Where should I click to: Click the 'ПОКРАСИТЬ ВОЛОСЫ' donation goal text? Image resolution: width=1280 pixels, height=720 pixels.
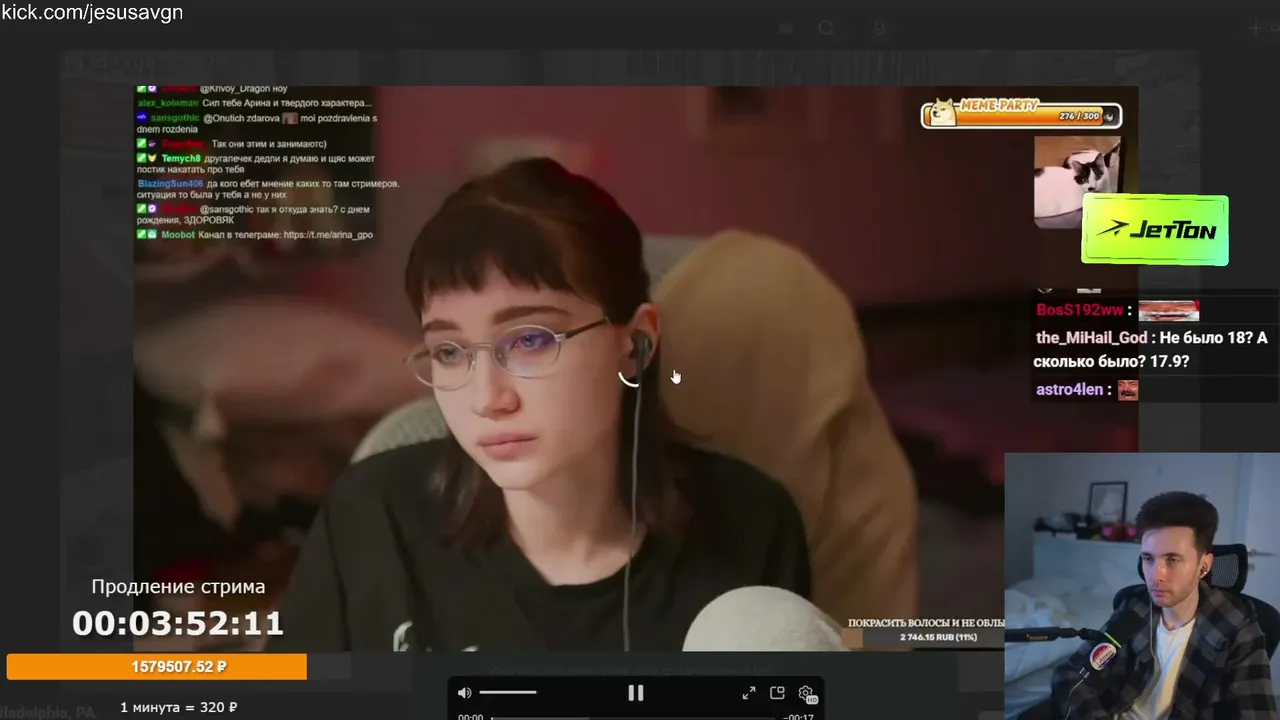point(926,623)
